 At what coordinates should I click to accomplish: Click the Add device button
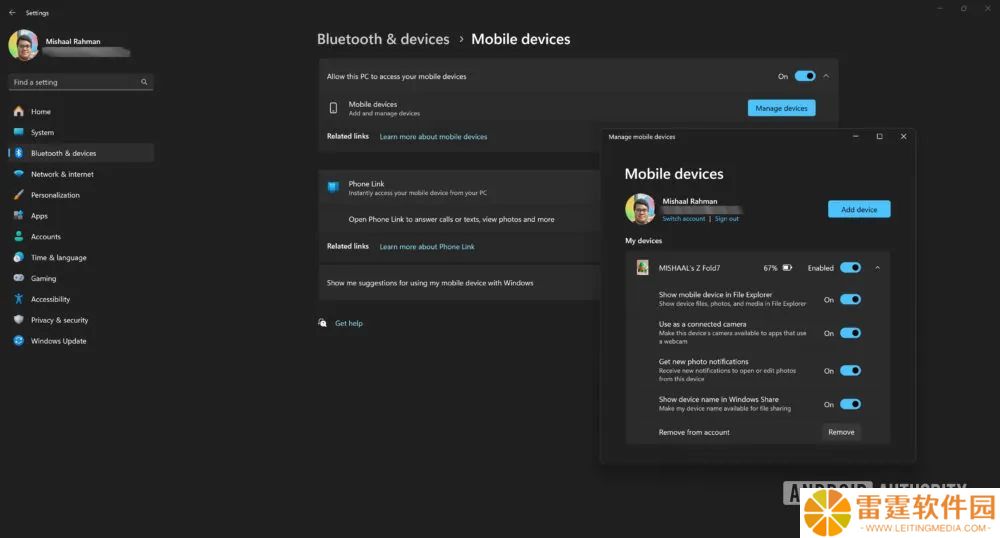click(859, 209)
